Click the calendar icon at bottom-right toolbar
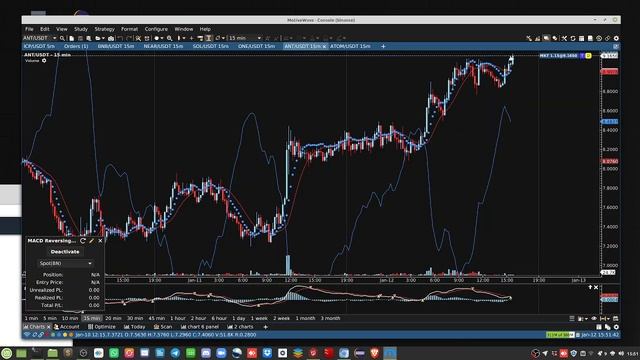Image resolution: width=640 pixels, height=360 pixels. (x=616, y=318)
